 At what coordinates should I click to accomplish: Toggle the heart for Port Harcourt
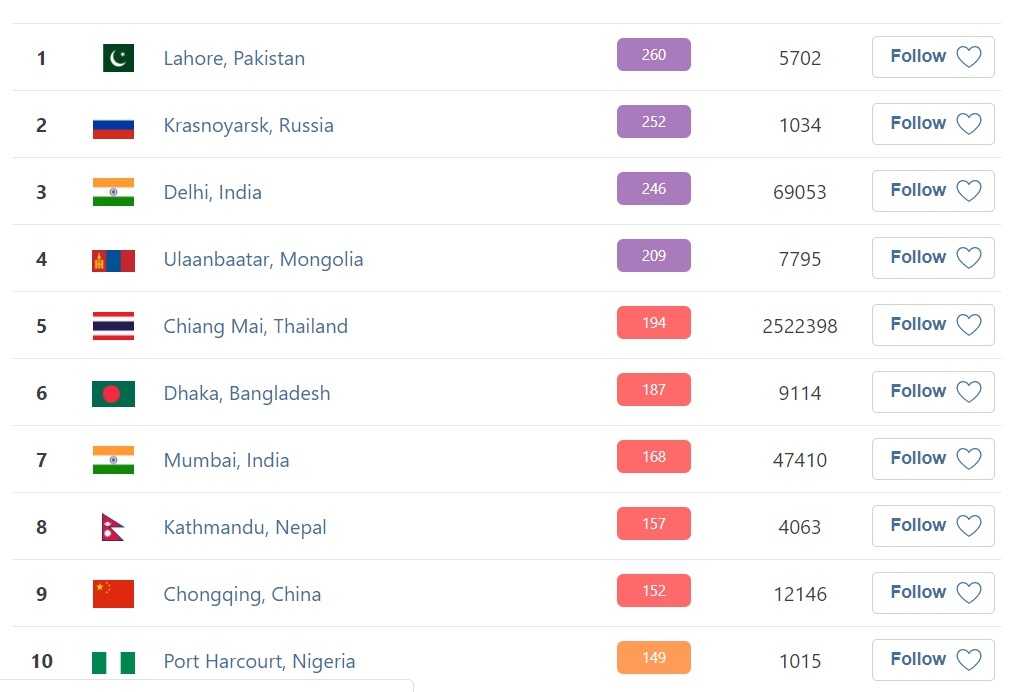pyautogui.click(x=968, y=660)
